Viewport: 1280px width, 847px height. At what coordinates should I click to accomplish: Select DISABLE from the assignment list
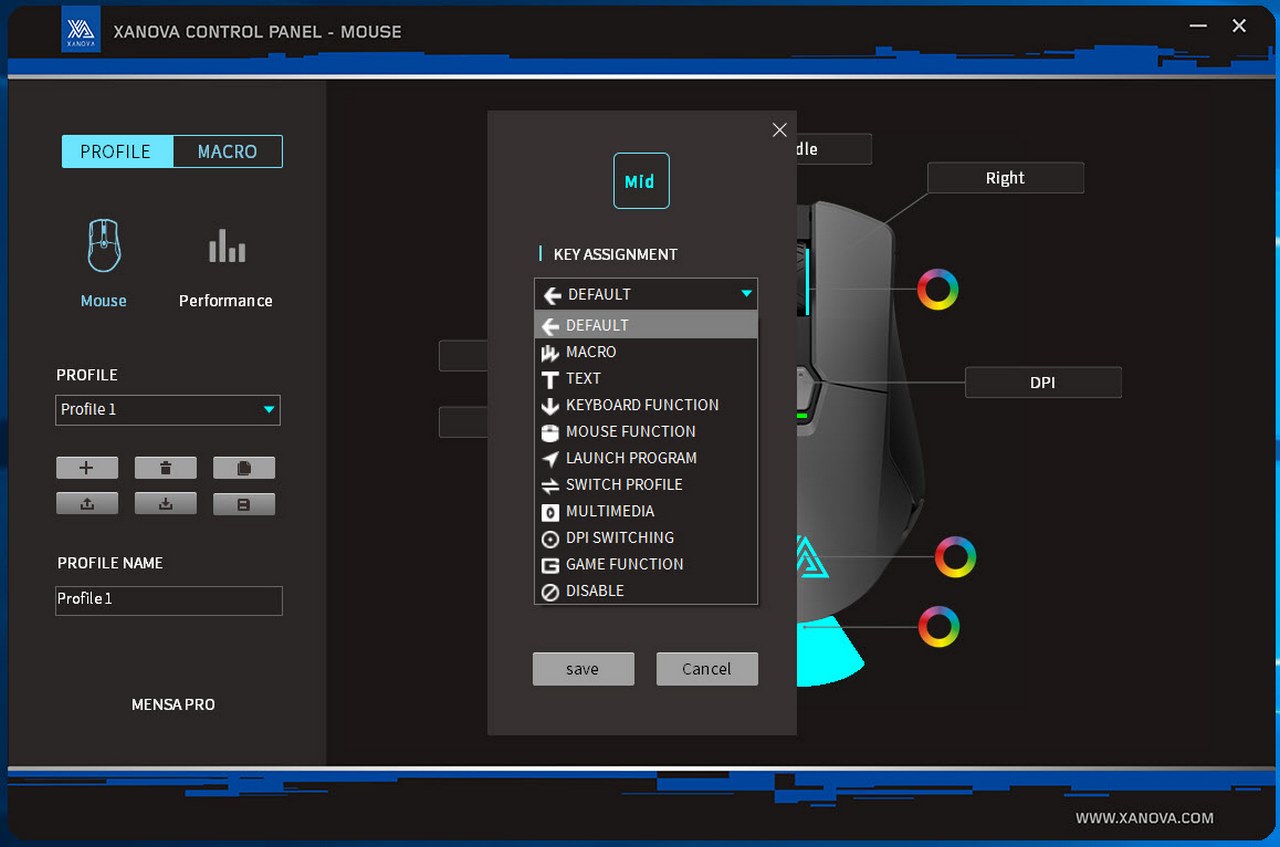pyautogui.click(x=646, y=591)
